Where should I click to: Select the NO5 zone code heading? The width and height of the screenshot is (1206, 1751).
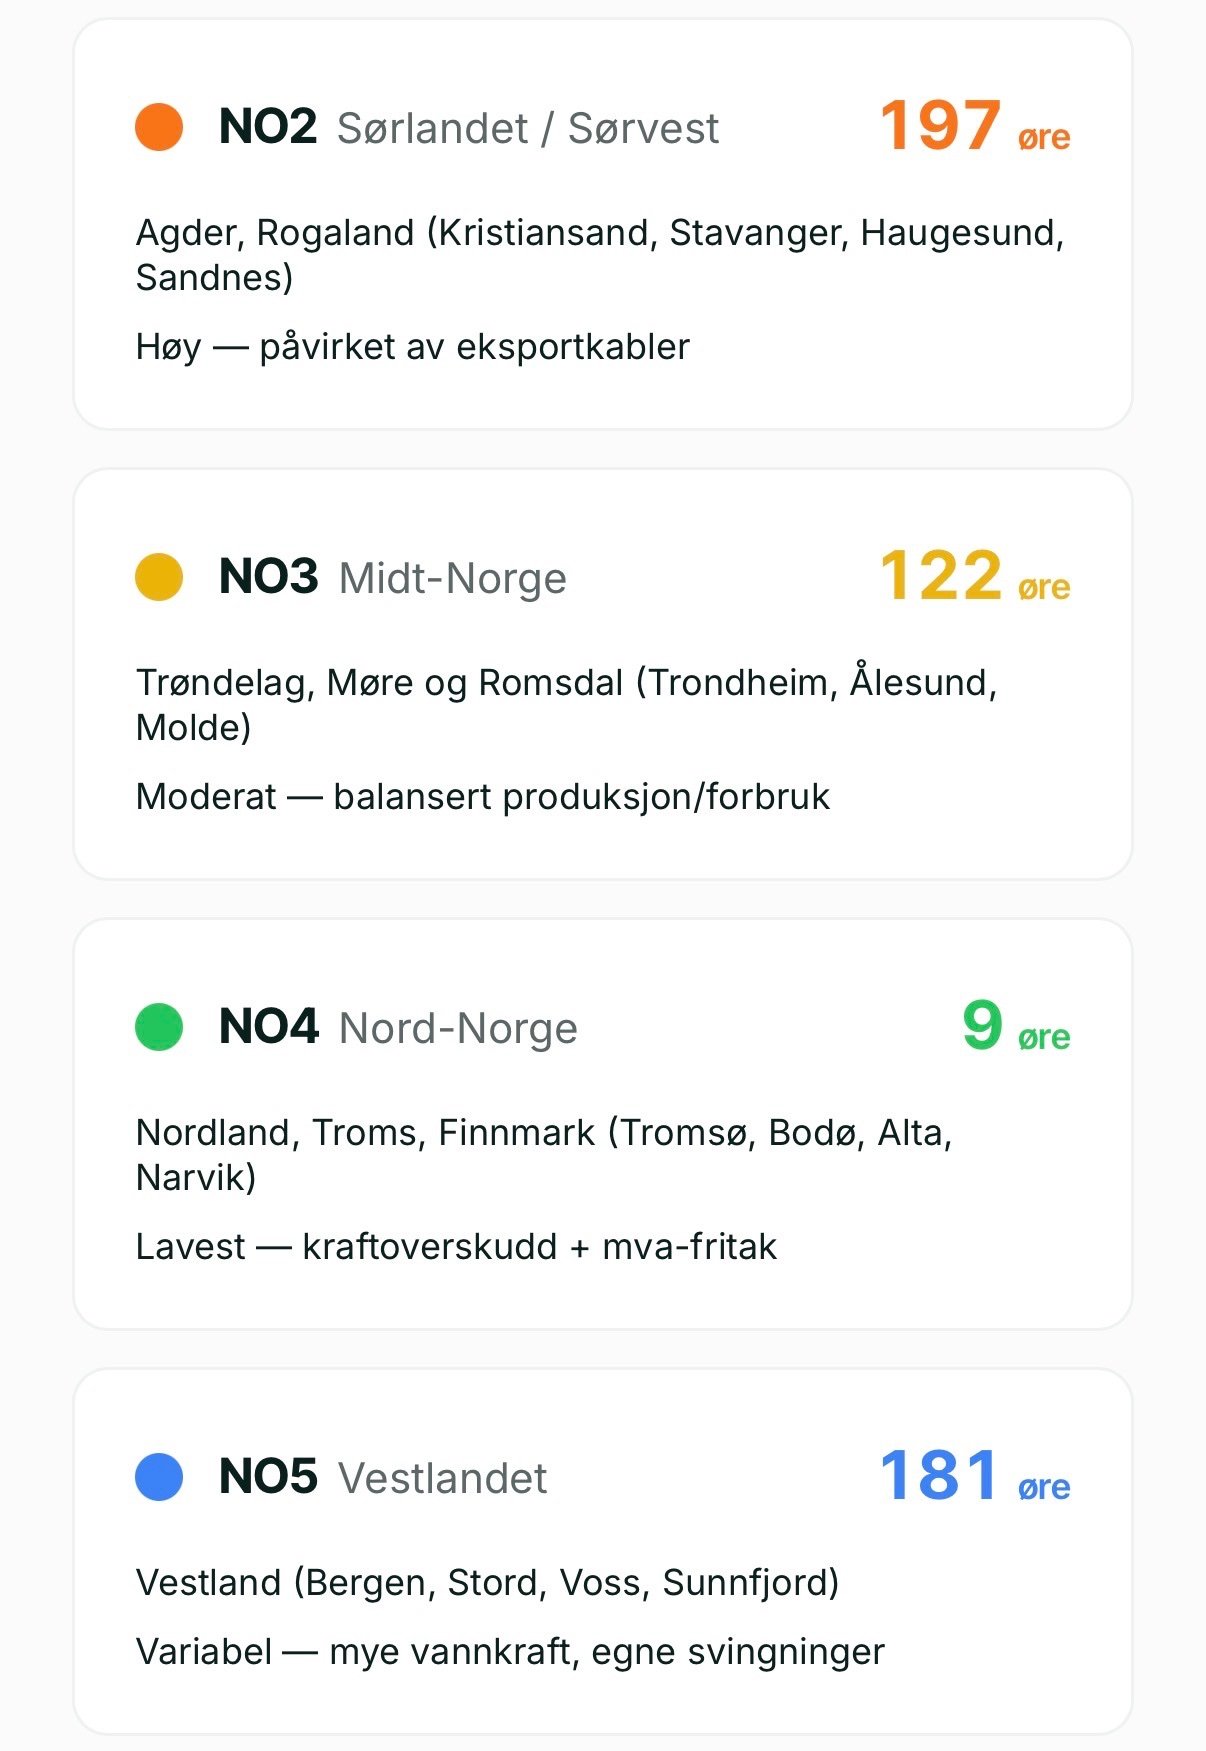click(x=268, y=1477)
